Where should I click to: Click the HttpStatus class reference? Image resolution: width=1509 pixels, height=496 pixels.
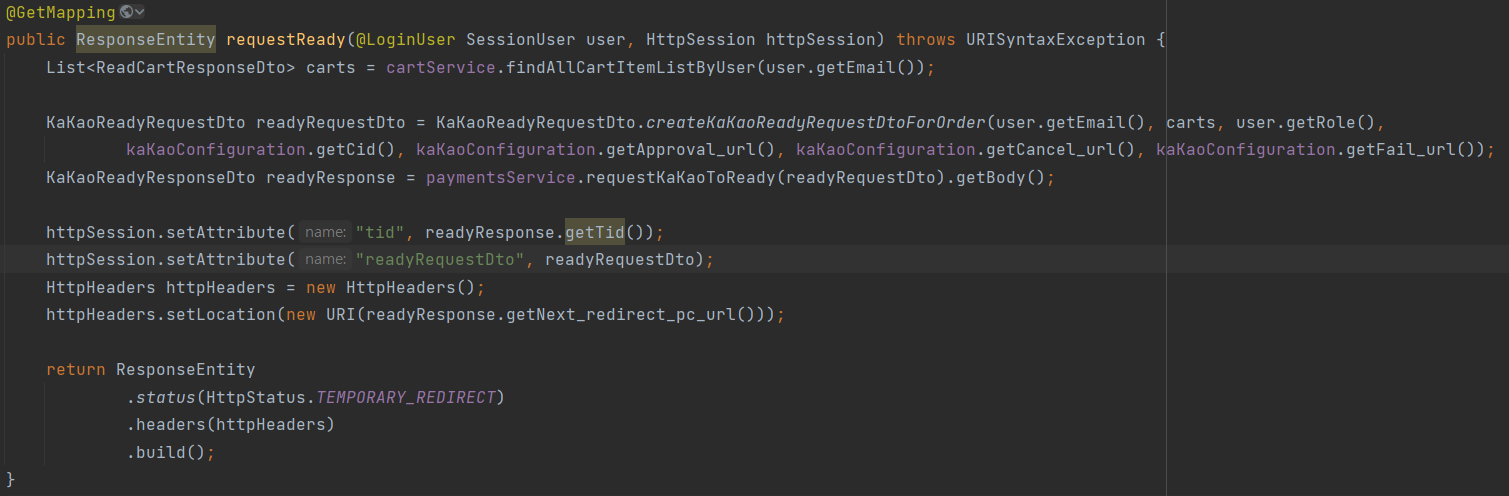coord(256,398)
